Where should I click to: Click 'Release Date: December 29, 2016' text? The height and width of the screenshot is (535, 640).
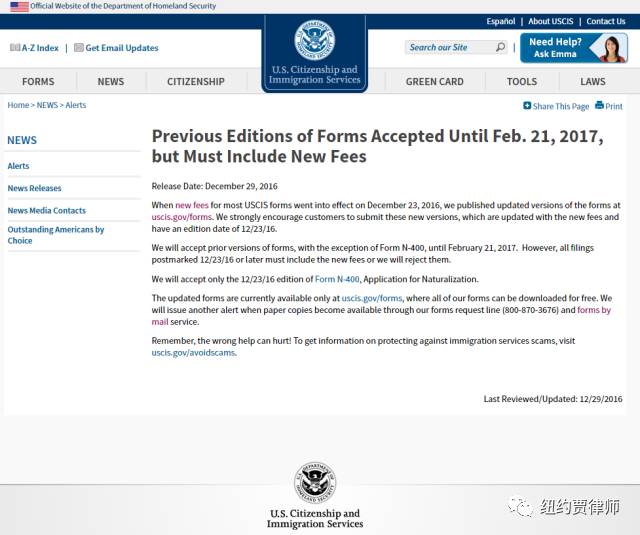click(214, 186)
